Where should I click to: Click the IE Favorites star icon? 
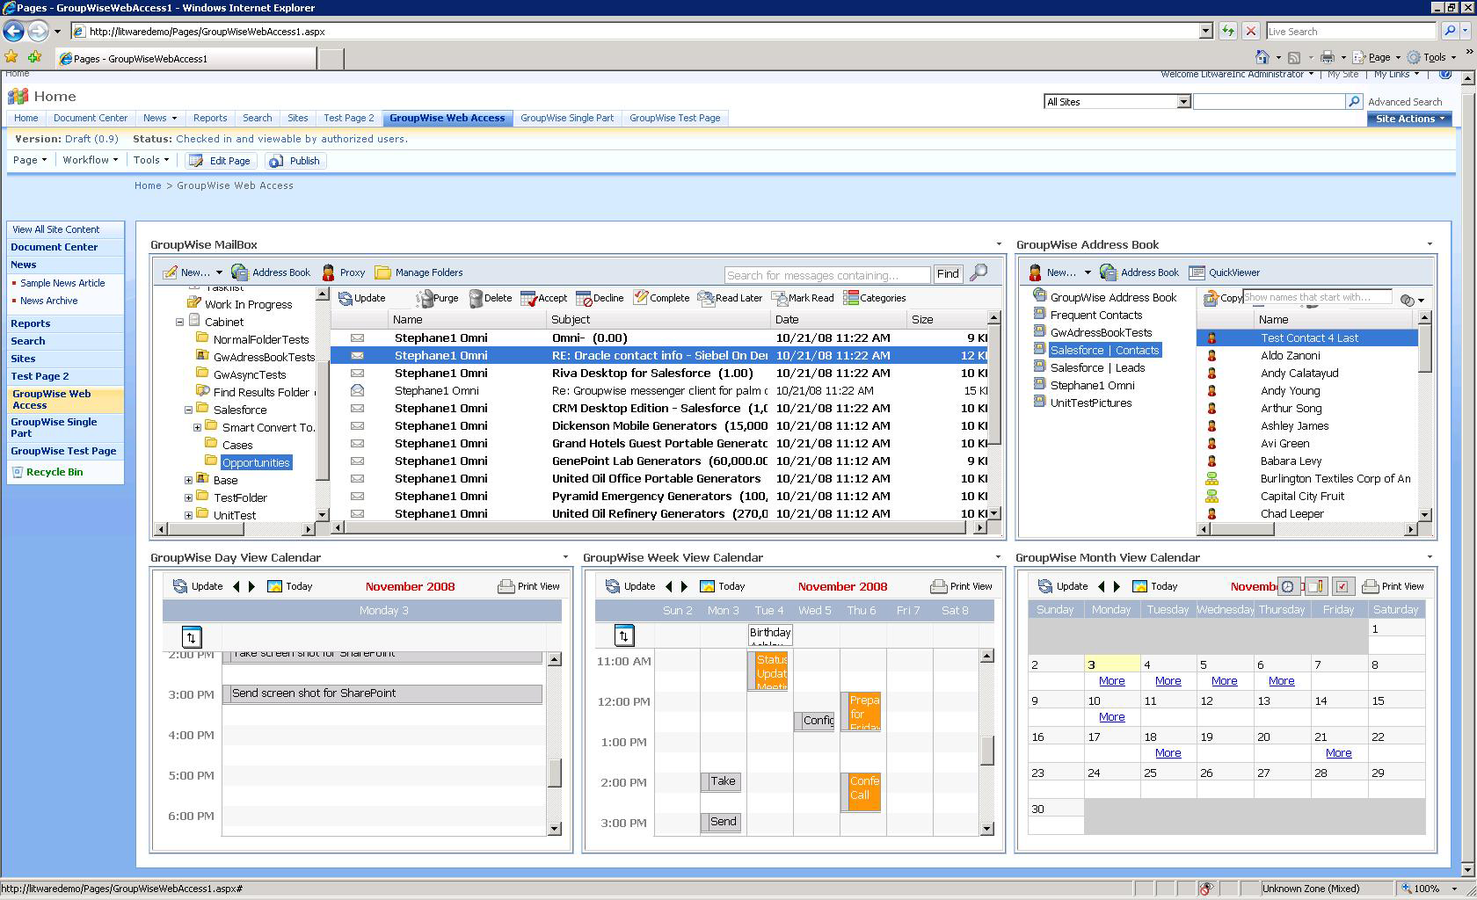pyautogui.click(x=11, y=57)
